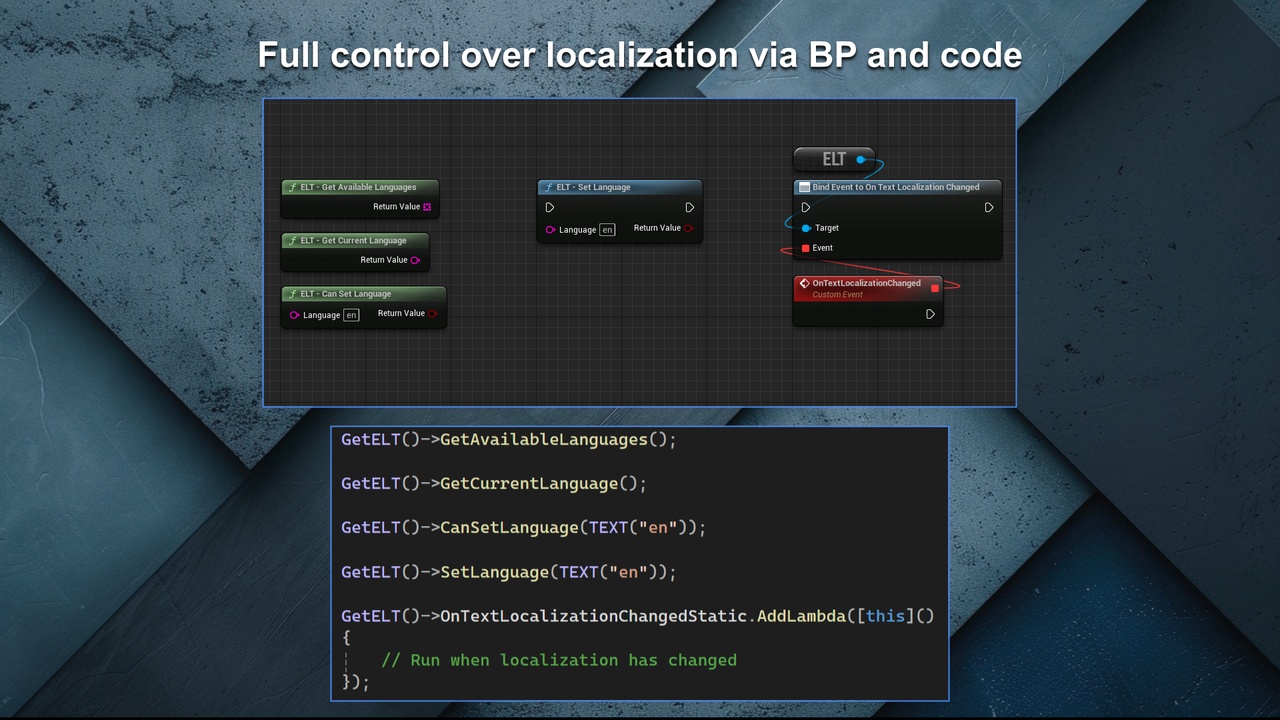
Task: Select the ELT - Get Available Languages node header
Action: coord(360,187)
